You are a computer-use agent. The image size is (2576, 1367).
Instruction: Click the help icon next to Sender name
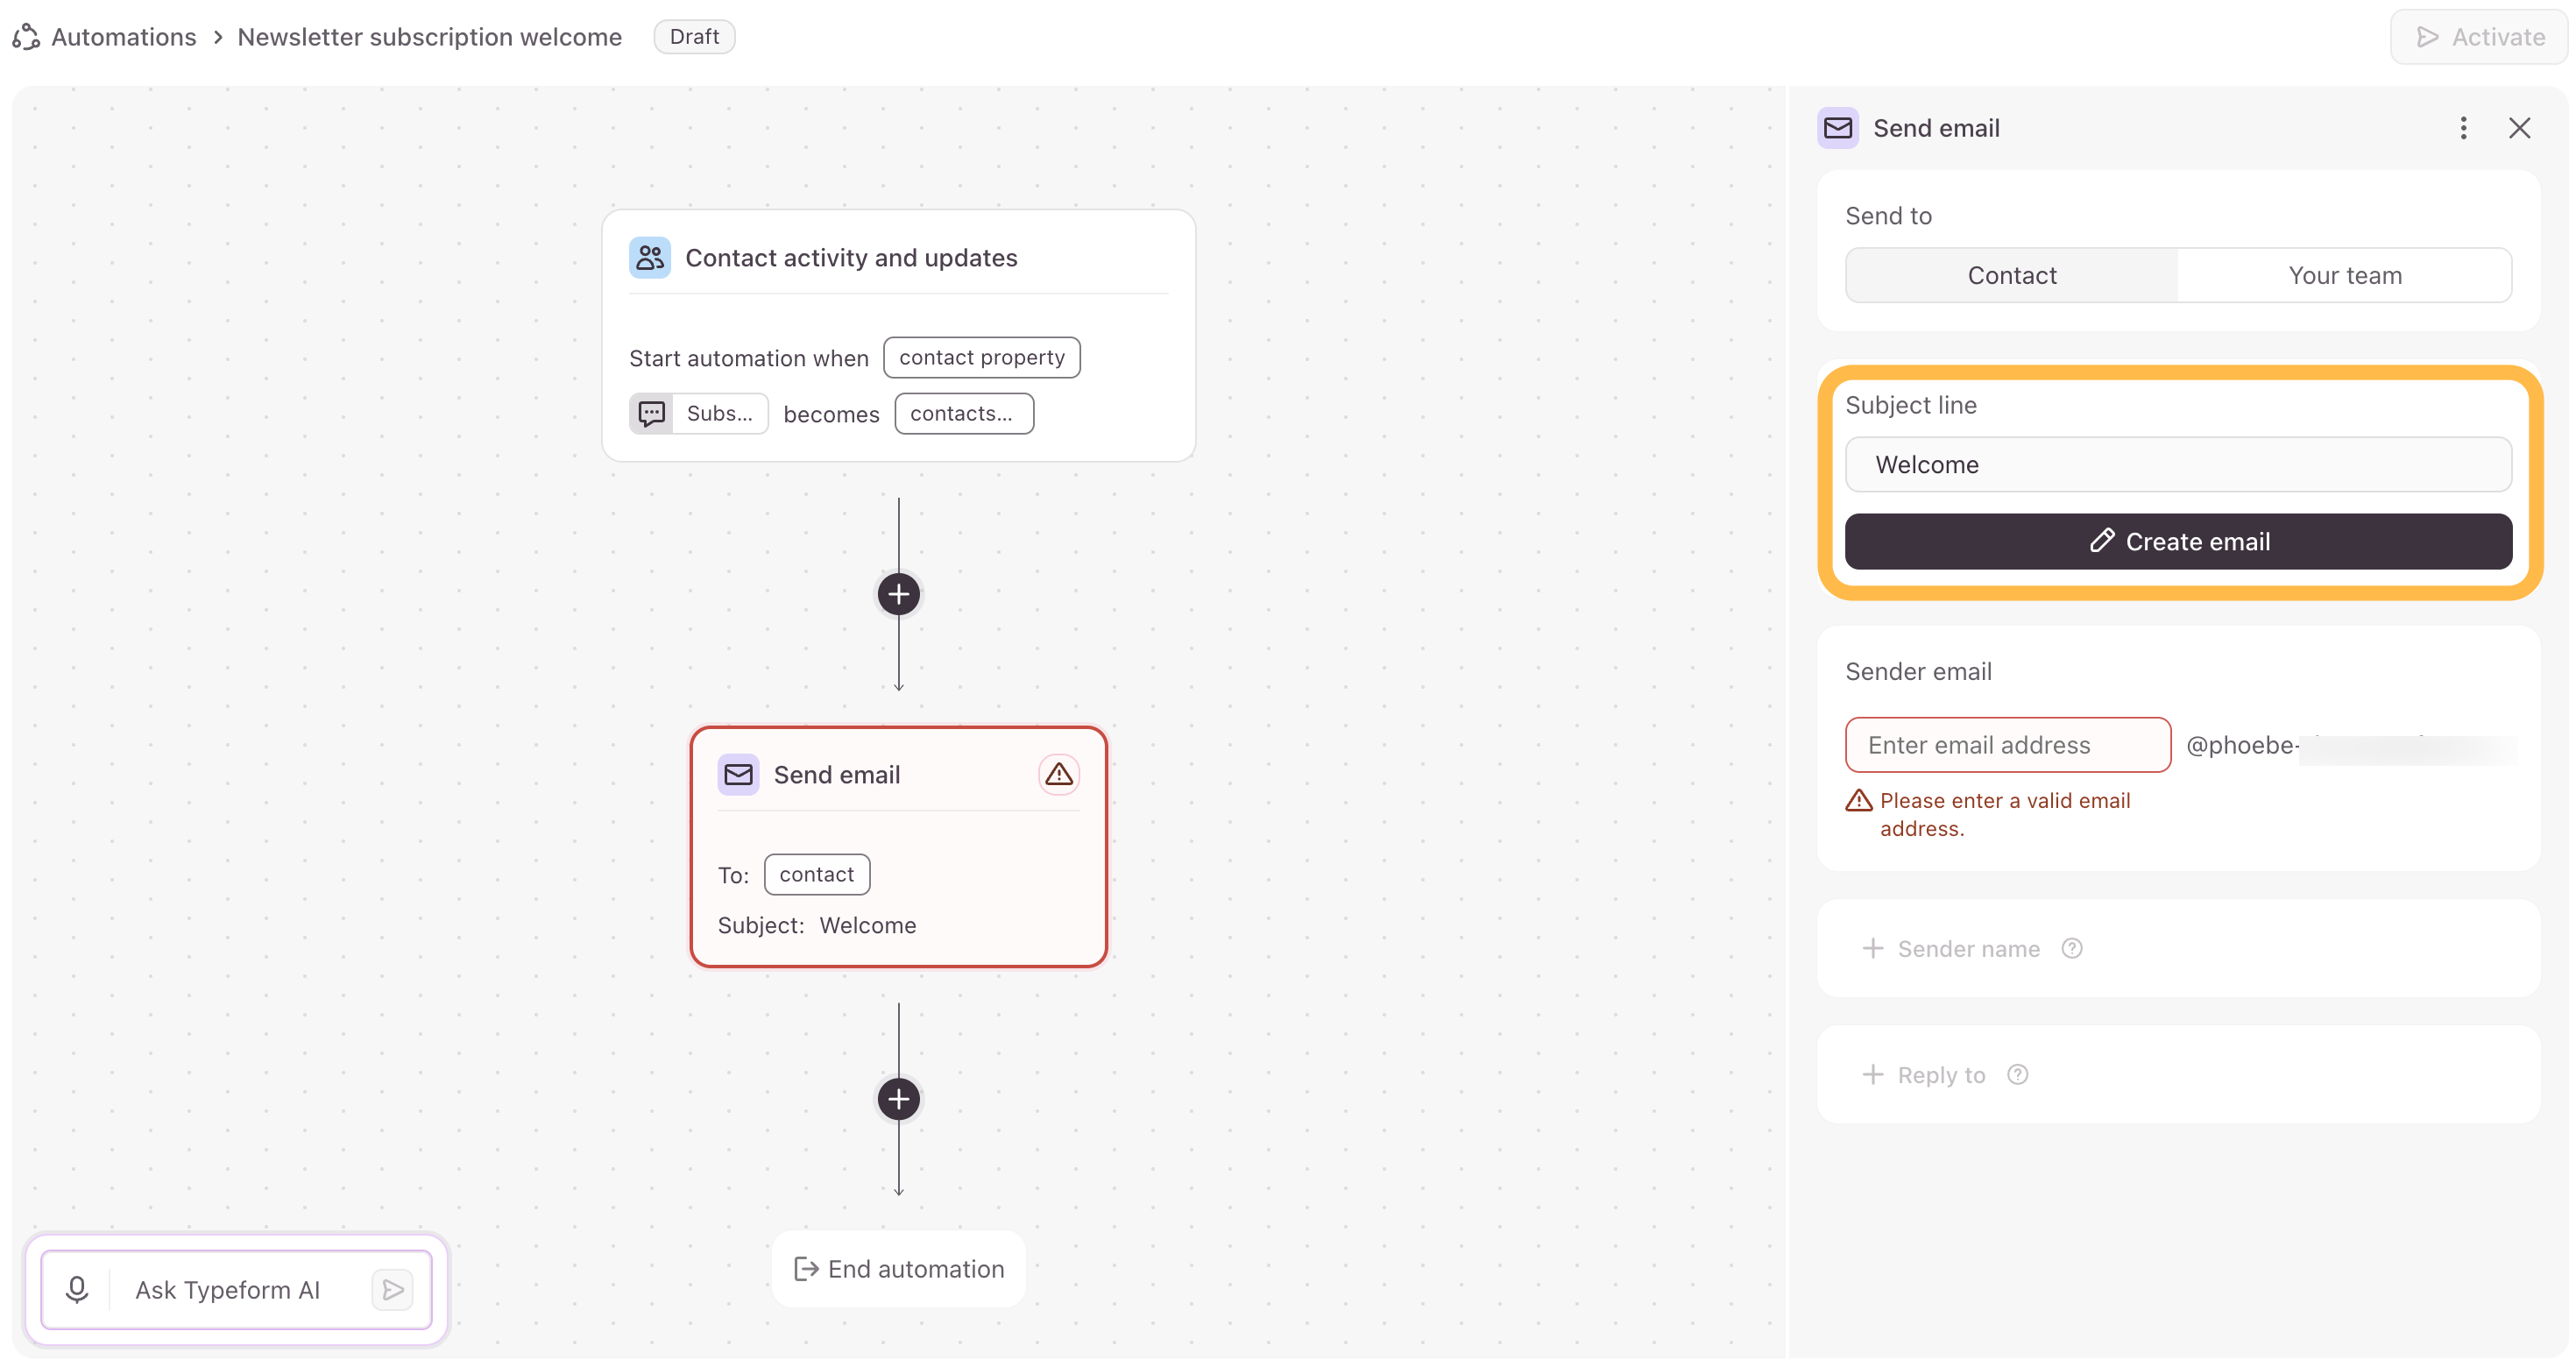[2071, 948]
